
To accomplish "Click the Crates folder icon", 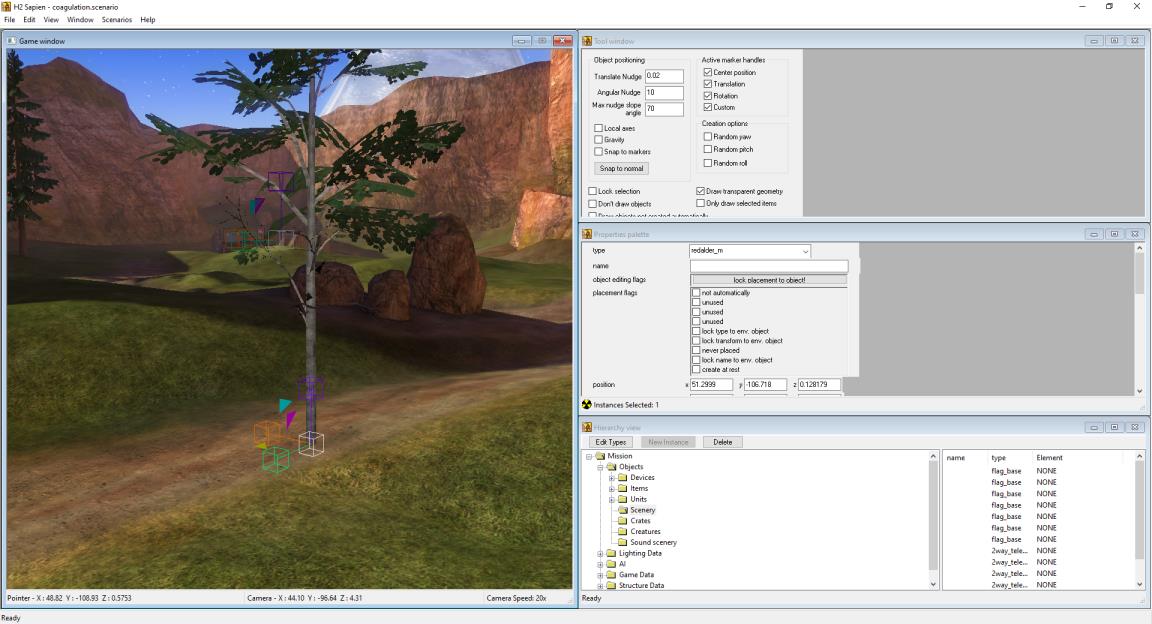I will point(623,521).
